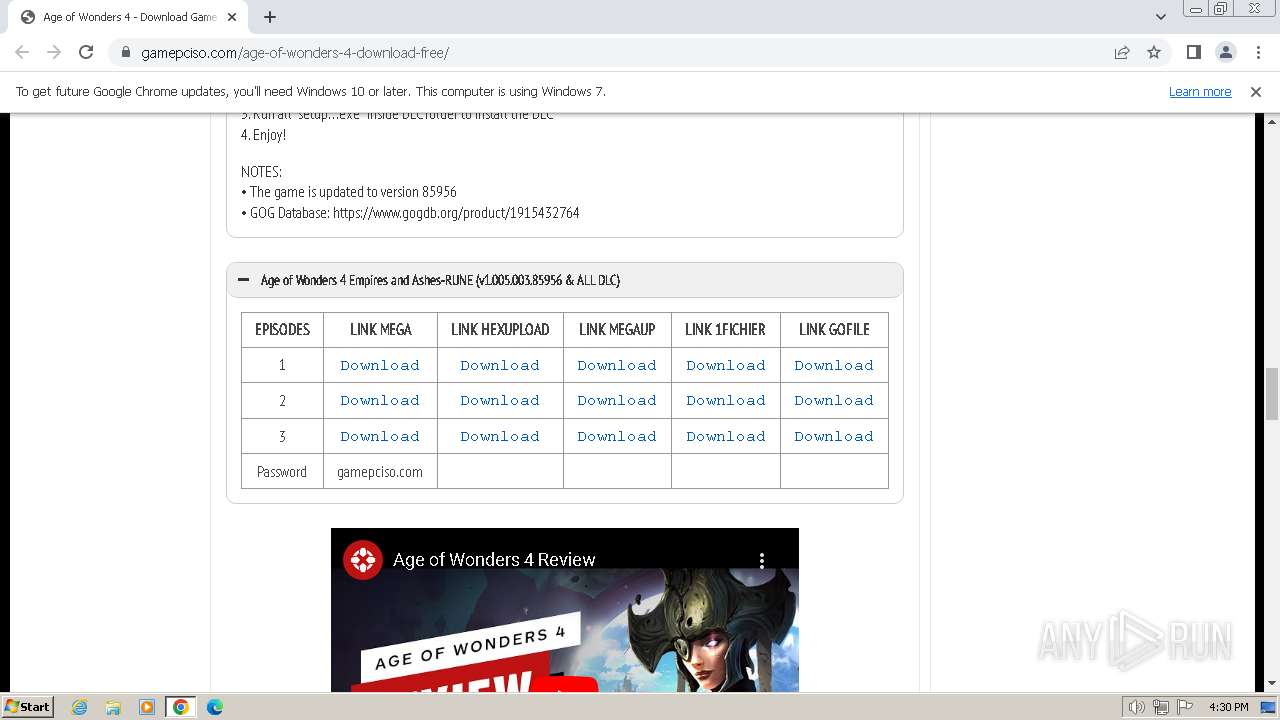Open the IGN channel logo on video
Viewport: 1280px width, 720px height.
pos(363,560)
